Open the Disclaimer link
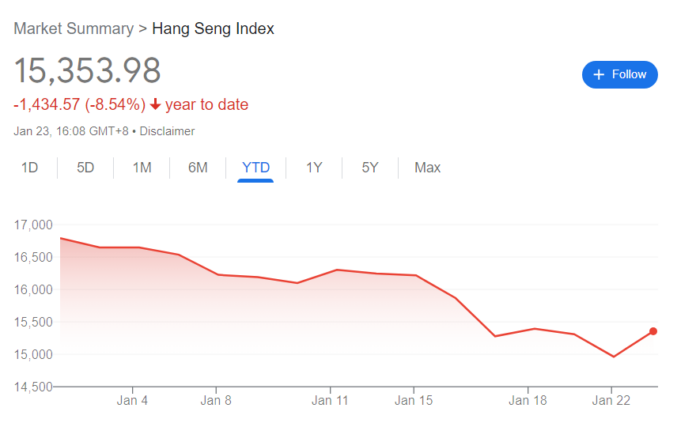The image size is (696, 423). [x=167, y=131]
